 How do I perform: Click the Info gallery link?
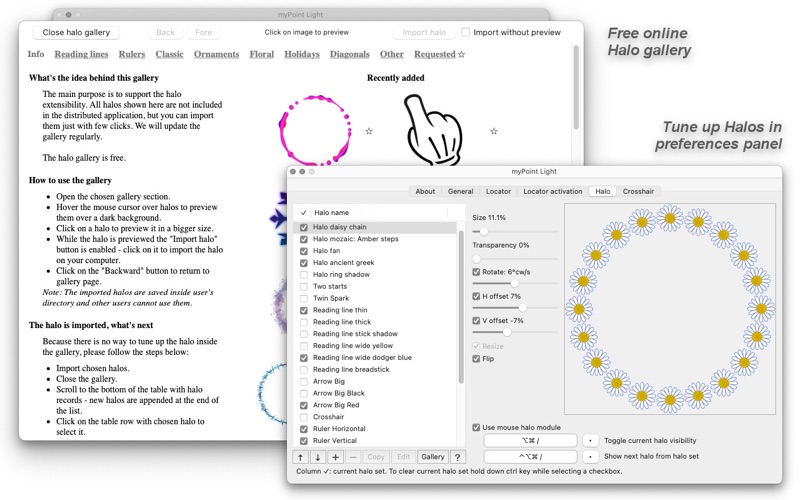tap(36, 54)
